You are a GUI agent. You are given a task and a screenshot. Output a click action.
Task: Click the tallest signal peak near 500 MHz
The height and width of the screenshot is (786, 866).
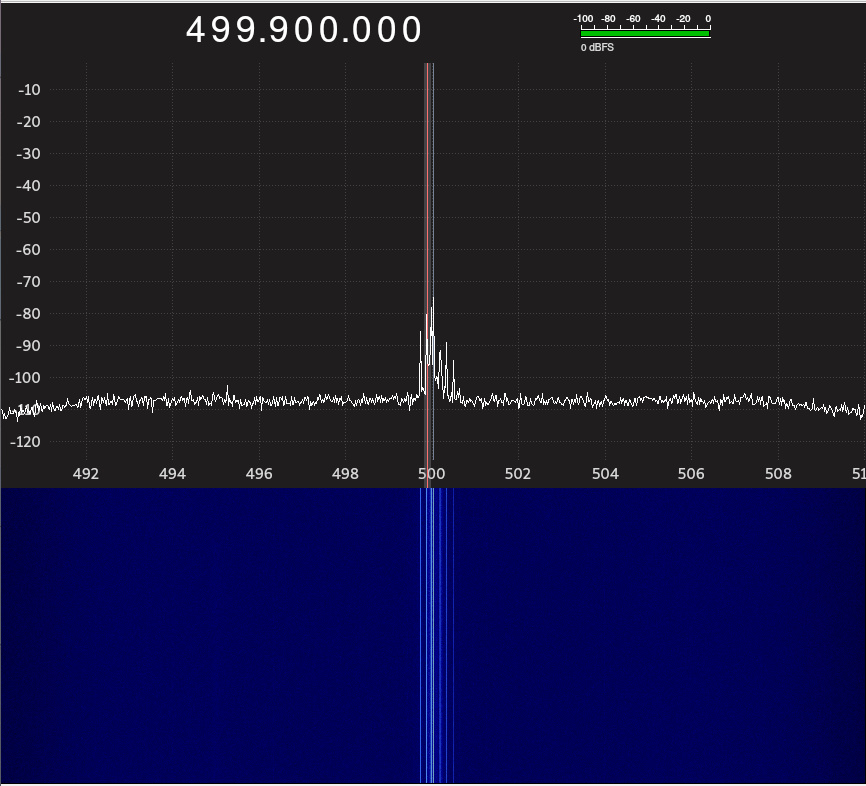[433, 301]
